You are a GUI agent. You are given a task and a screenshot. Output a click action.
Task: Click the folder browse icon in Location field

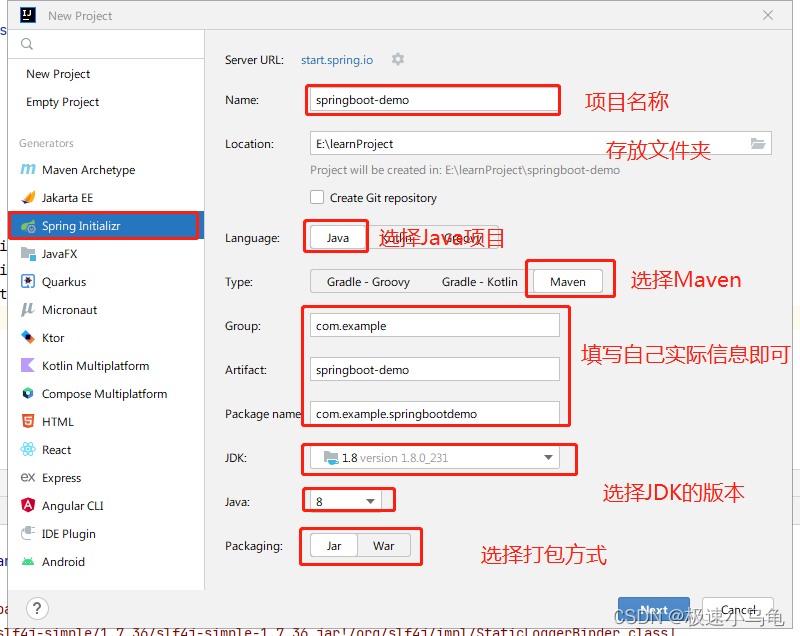758,143
